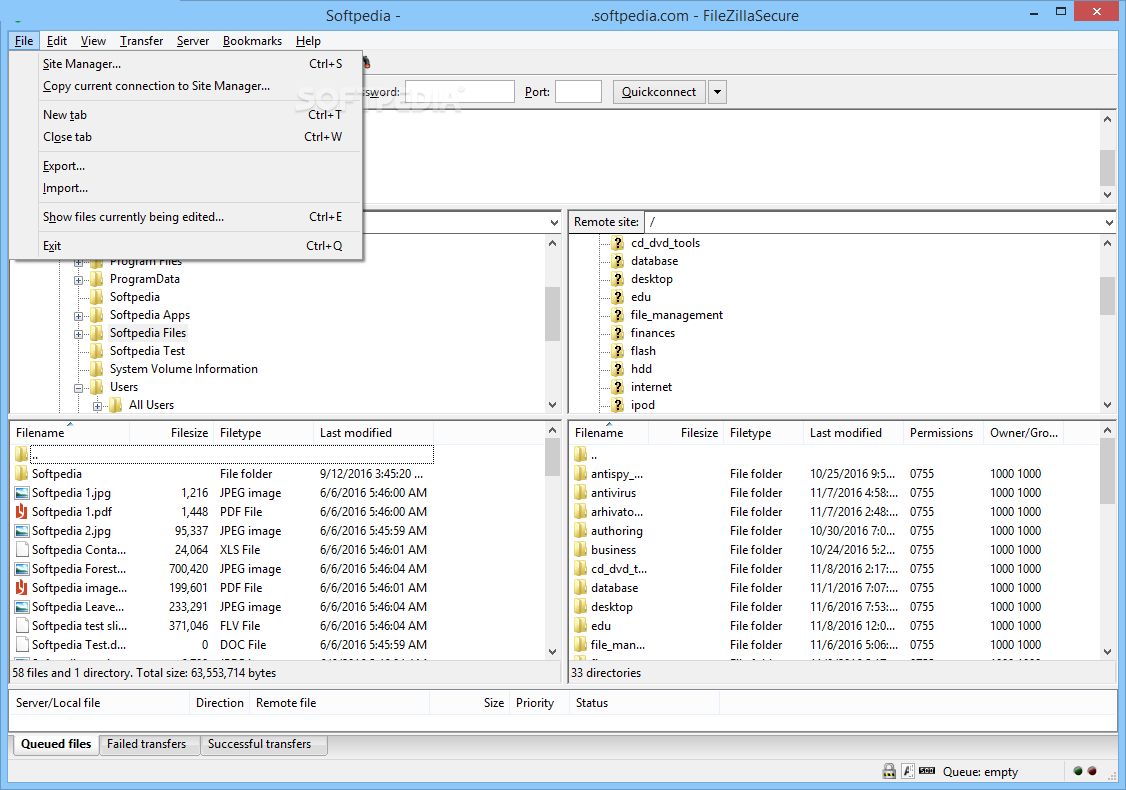Click the remote tree scroll up arrow

(1107, 243)
